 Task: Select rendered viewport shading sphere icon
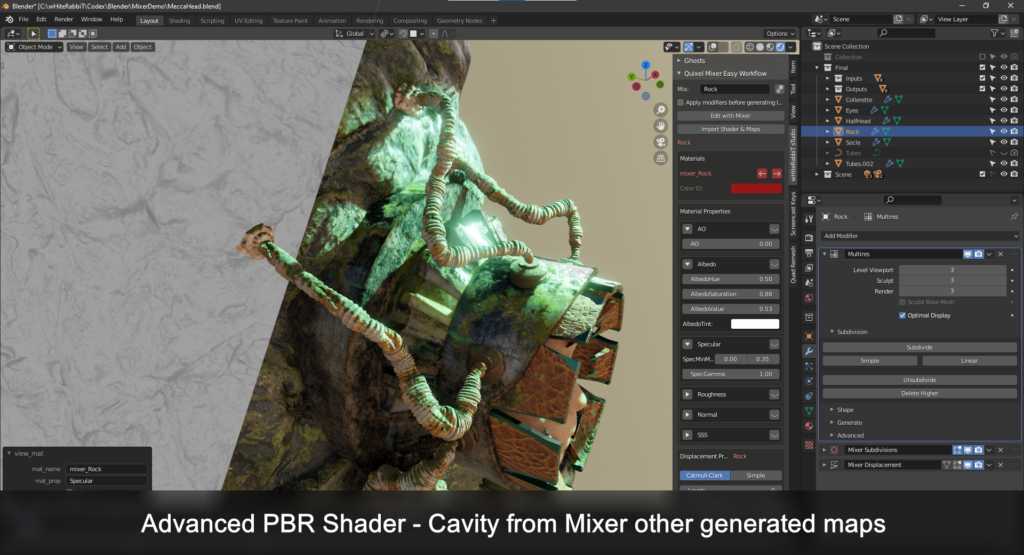780,47
